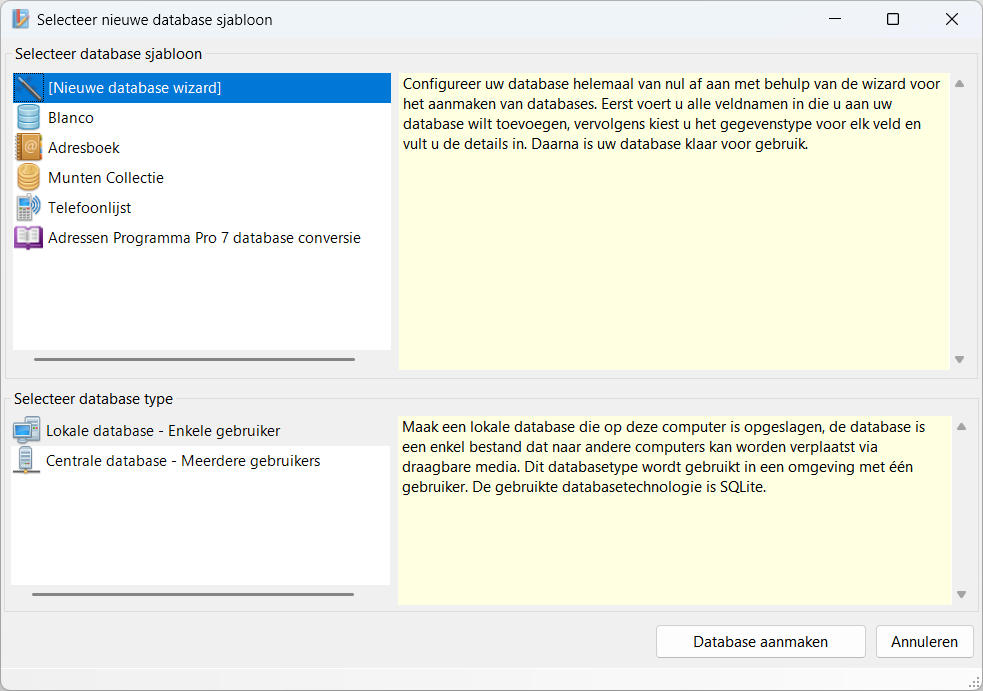Select the Adressen Programma Pro 7 book icon

(29, 238)
